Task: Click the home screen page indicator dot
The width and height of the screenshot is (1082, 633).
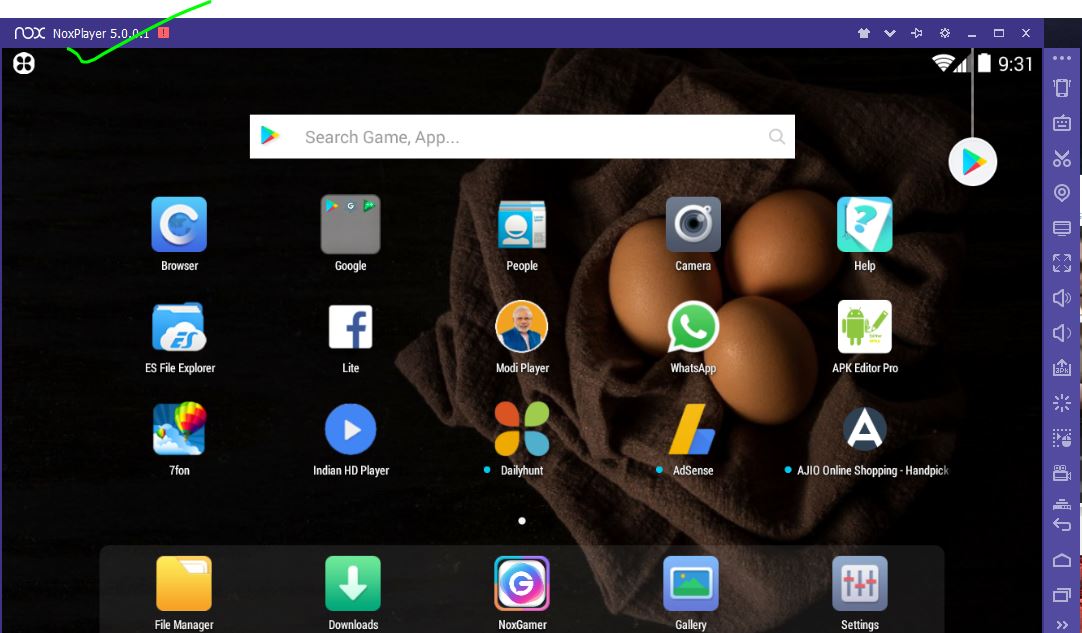Action: 522,520
